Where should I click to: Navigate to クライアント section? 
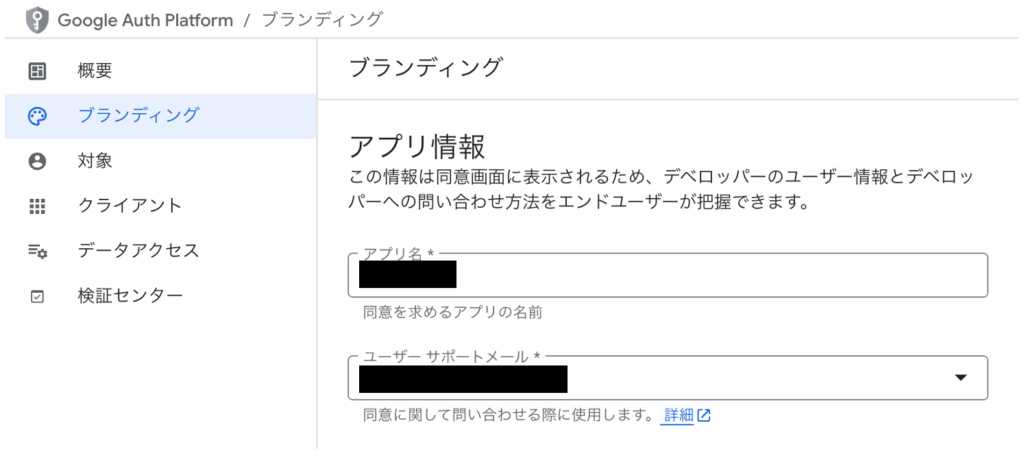(x=161, y=206)
